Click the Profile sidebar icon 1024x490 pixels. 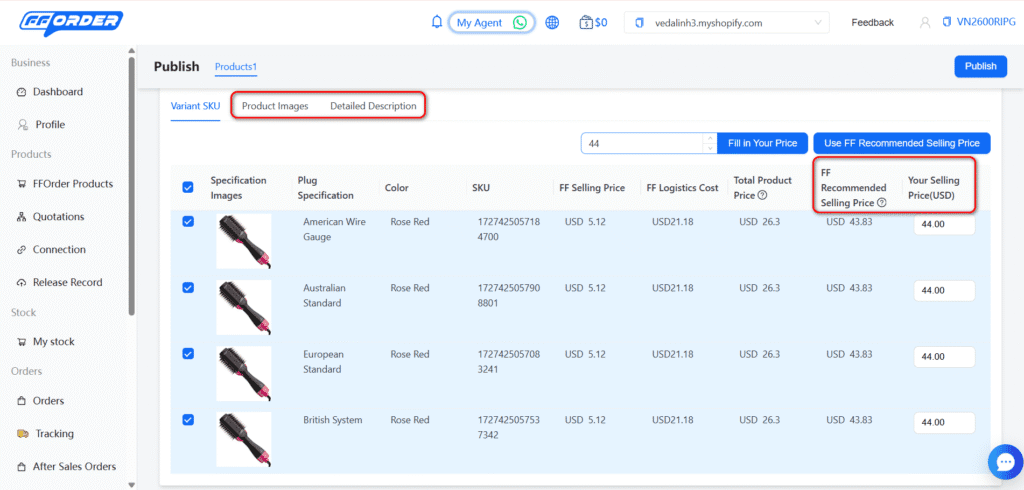pos(22,125)
